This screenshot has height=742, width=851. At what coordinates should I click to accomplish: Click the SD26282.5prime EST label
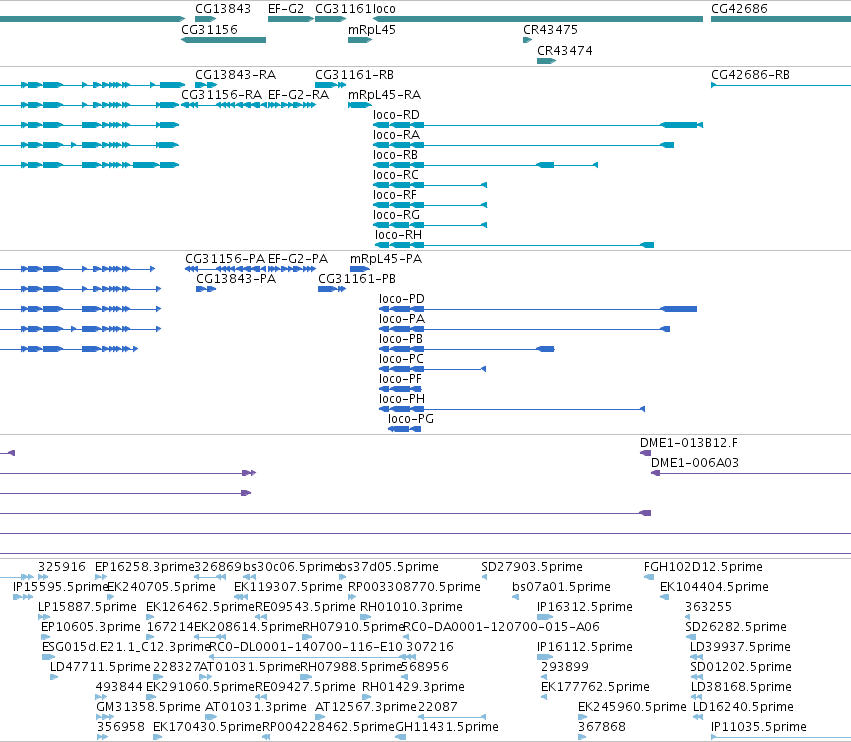pyautogui.click(x=736, y=626)
